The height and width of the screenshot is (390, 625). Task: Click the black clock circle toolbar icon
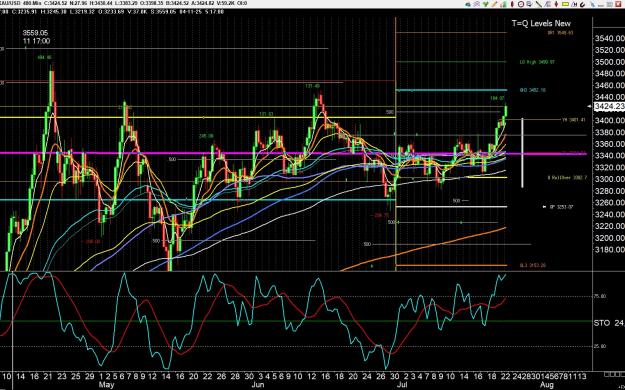click(x=521, y=4)
